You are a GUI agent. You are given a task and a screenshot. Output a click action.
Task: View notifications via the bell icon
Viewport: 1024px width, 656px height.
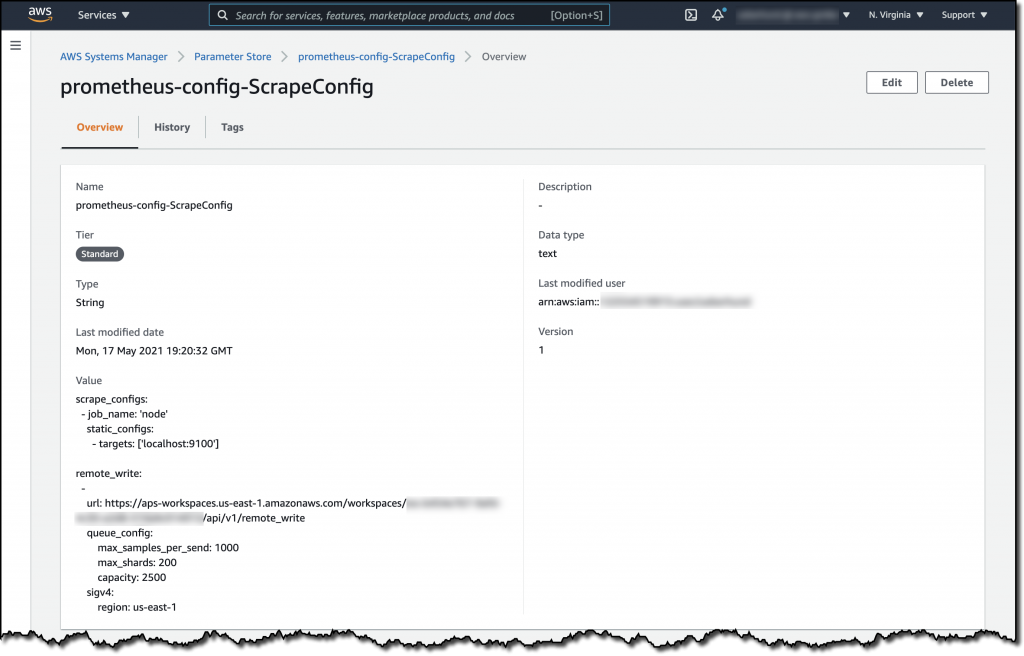(718, 15)
